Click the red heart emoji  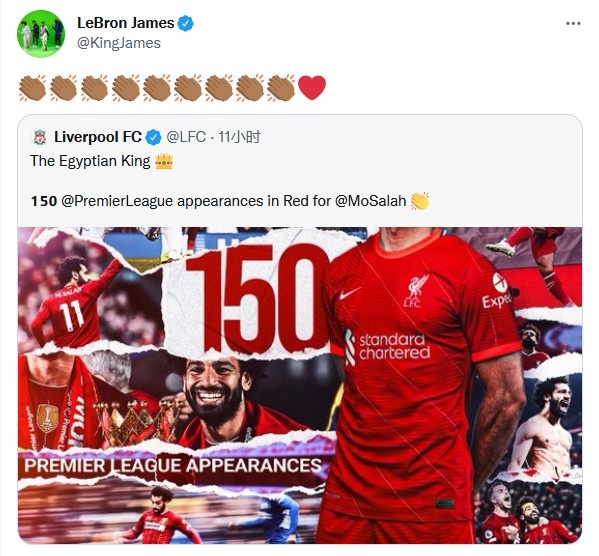point(312,88)
